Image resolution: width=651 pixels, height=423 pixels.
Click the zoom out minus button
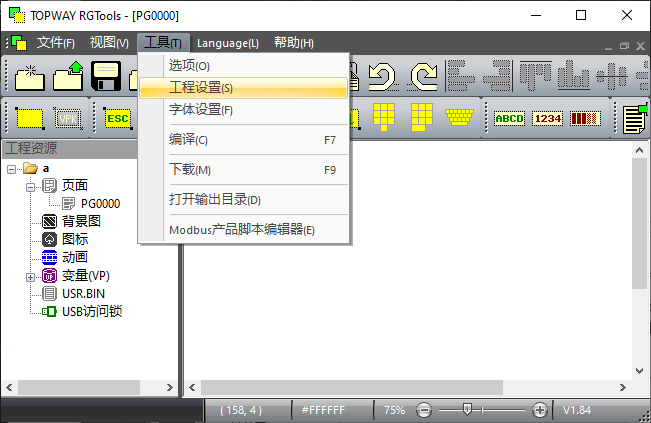tap(424, 411)
